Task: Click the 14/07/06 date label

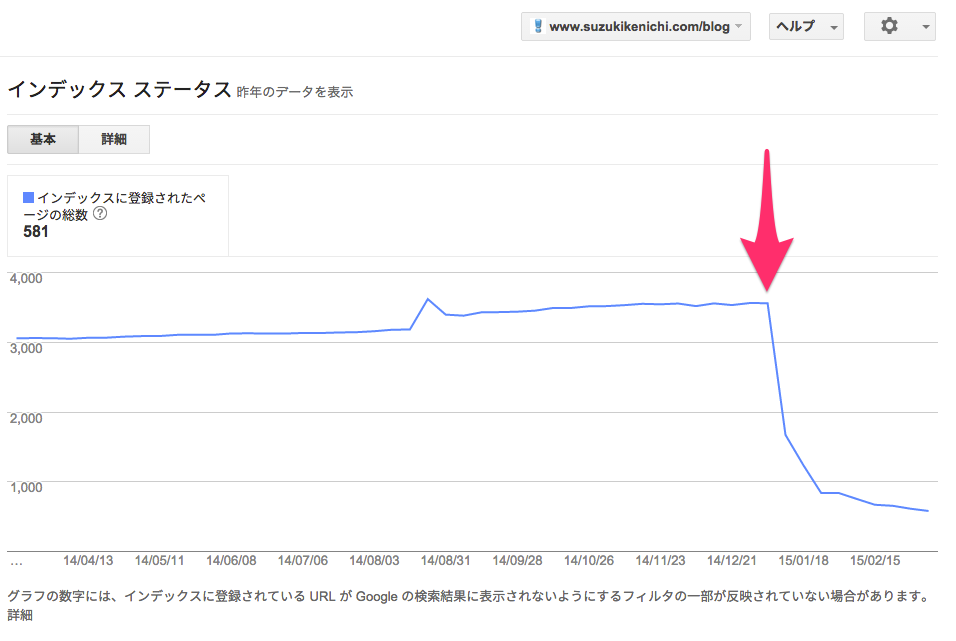Action: click(302, 560)
